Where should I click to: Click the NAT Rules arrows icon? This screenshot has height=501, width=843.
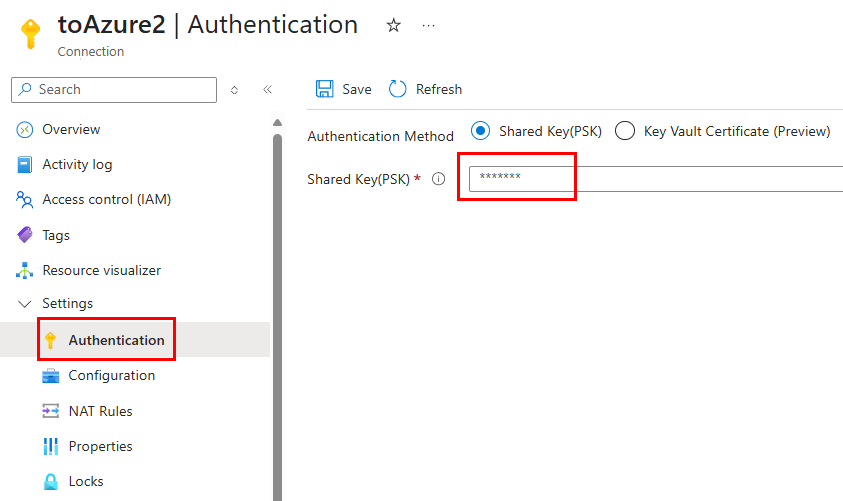(x=51, y=411)
